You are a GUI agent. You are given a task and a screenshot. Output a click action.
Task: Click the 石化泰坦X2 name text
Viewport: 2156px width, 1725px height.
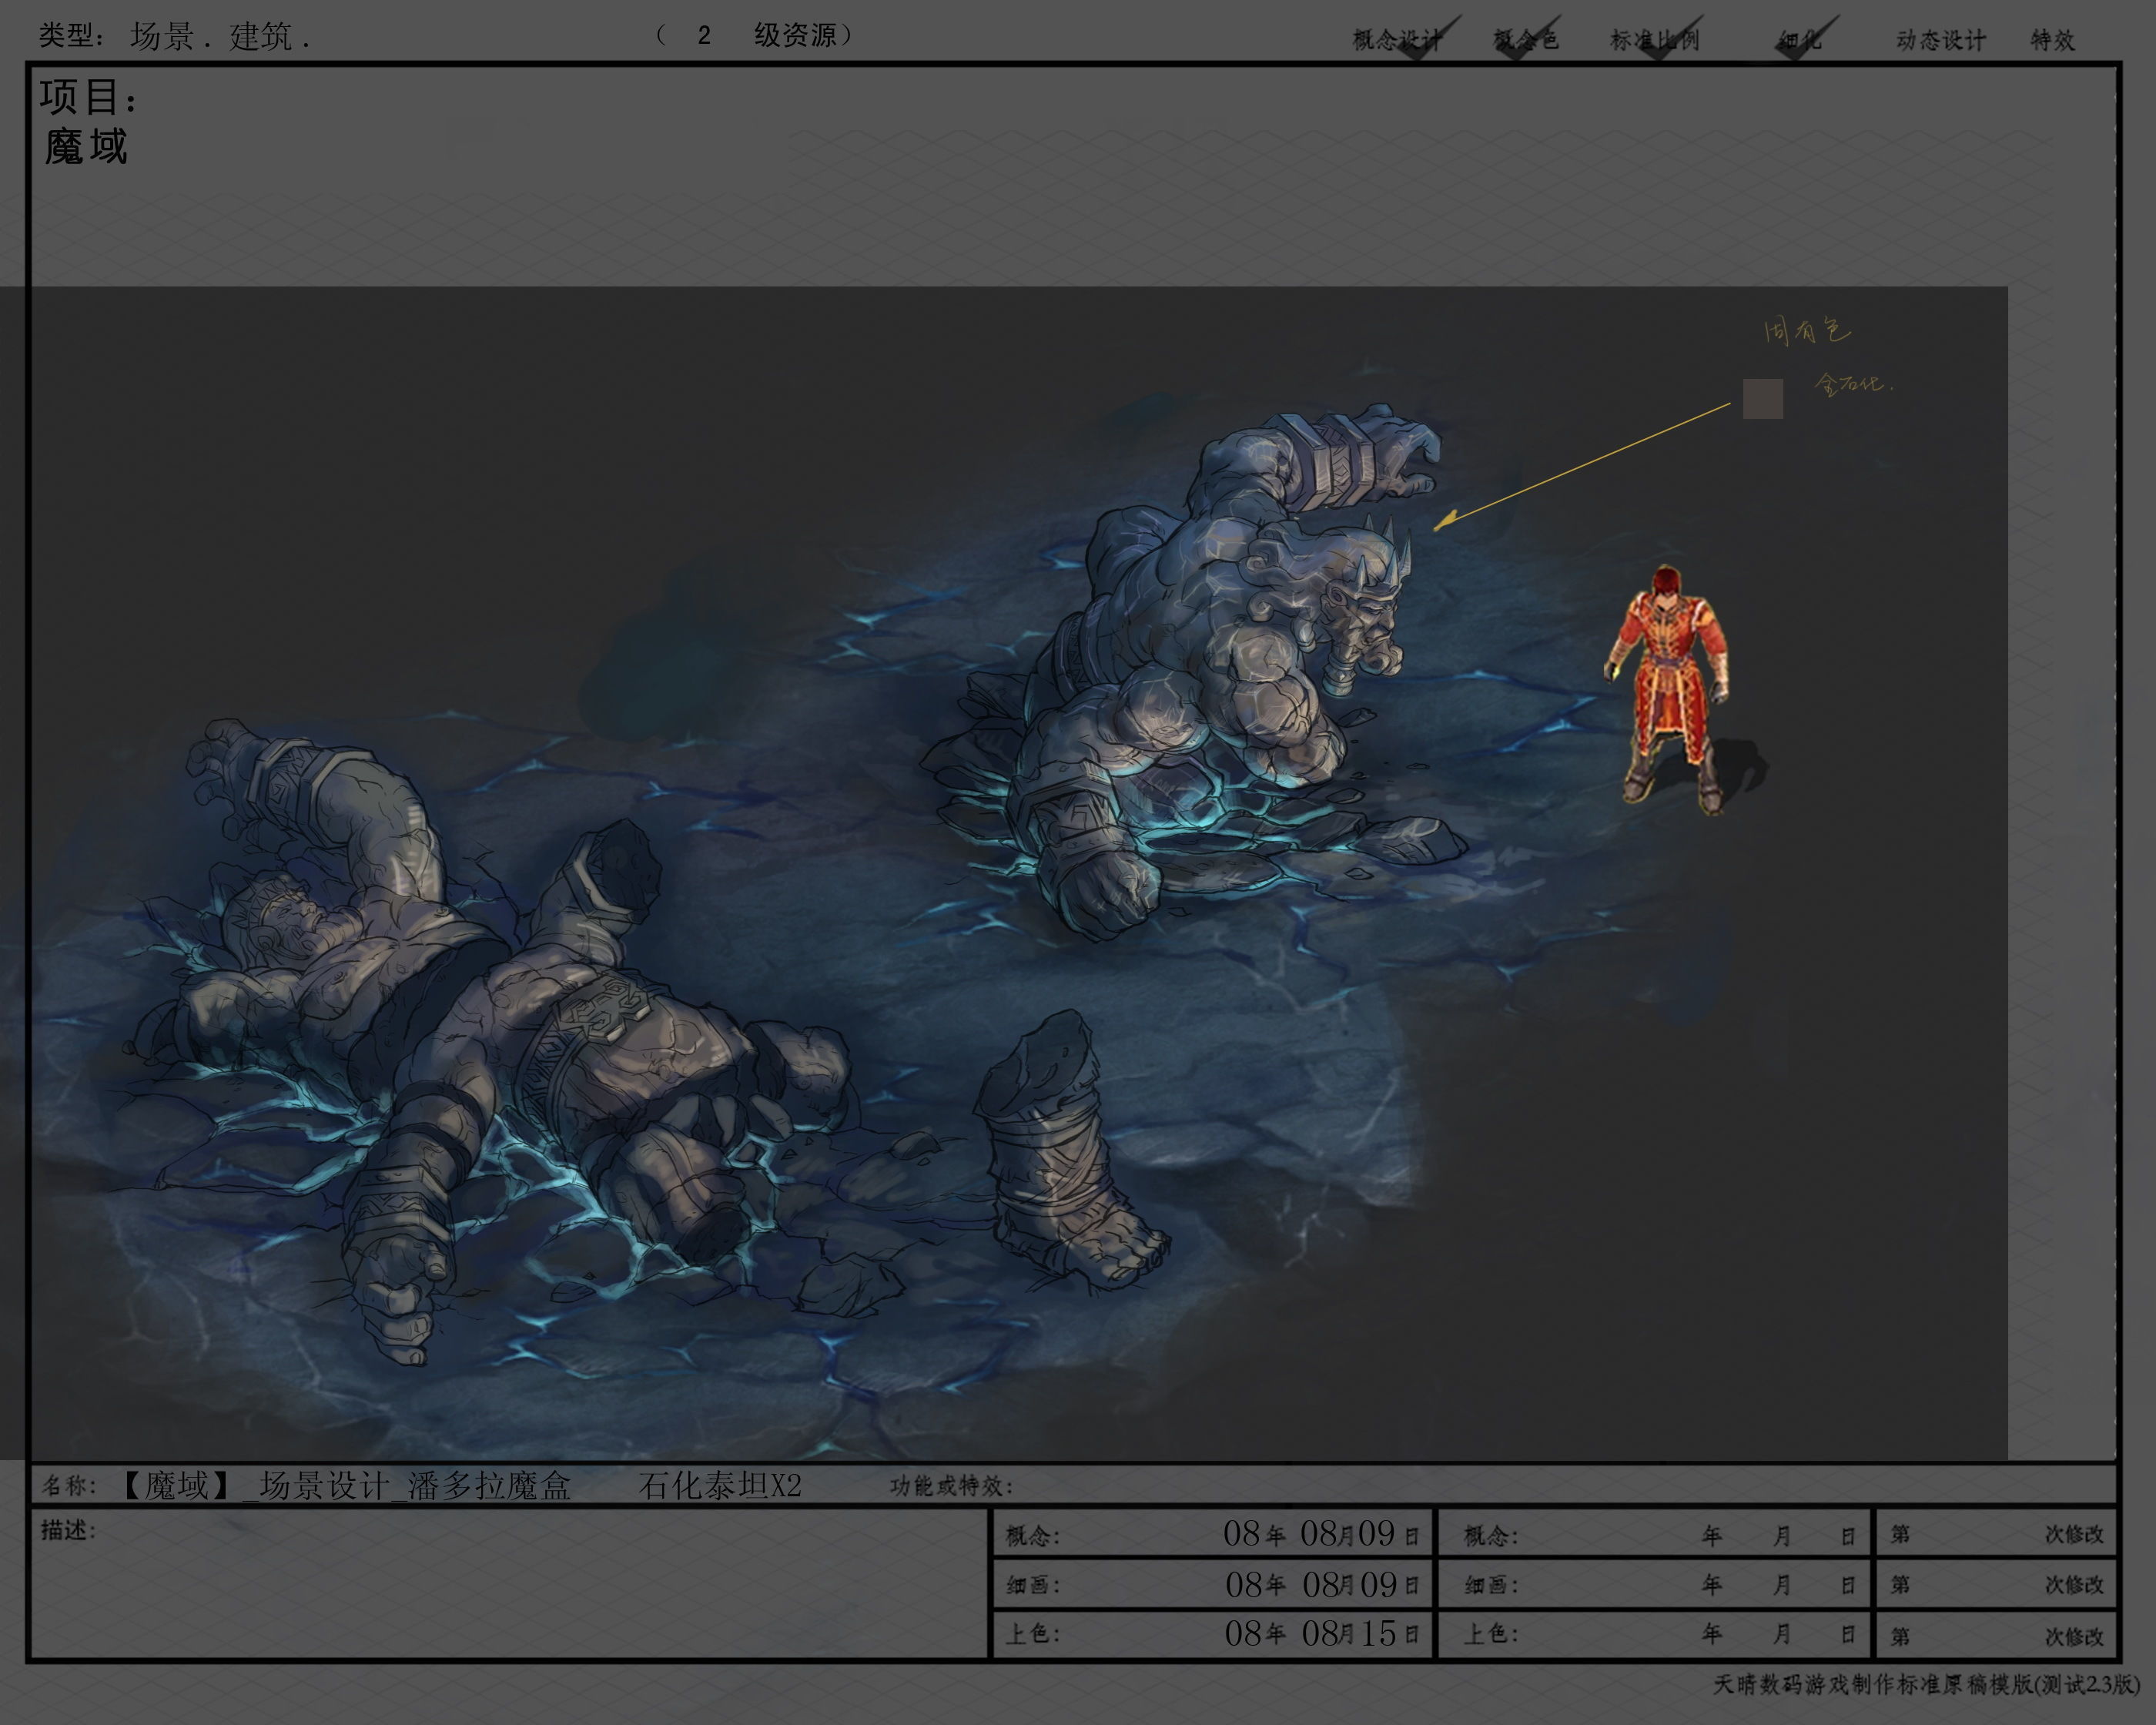(x=719, y=1485)
